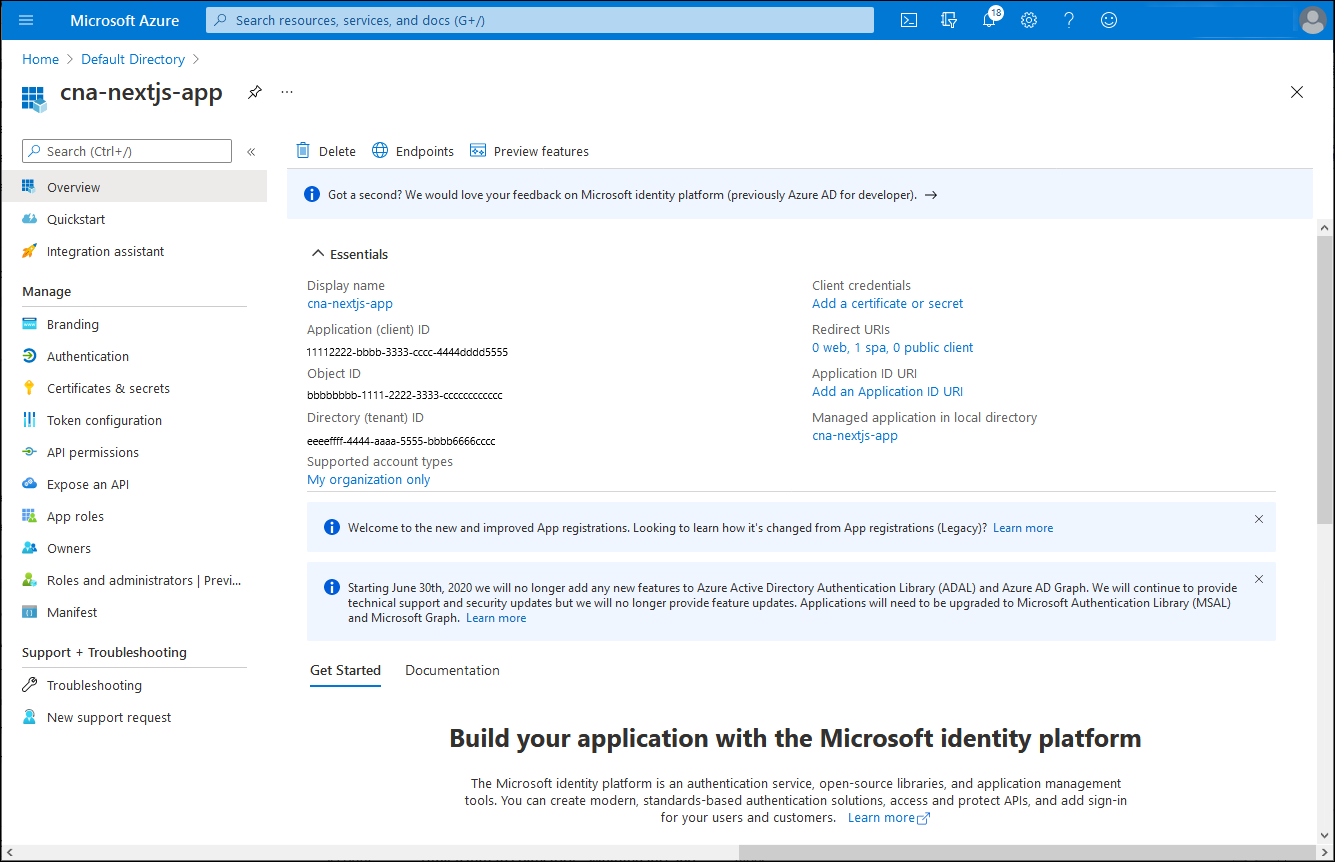The image size is (1335, 862).
Task: Click the vertical scrollbar thumb
Action: tap(1324, 380)
